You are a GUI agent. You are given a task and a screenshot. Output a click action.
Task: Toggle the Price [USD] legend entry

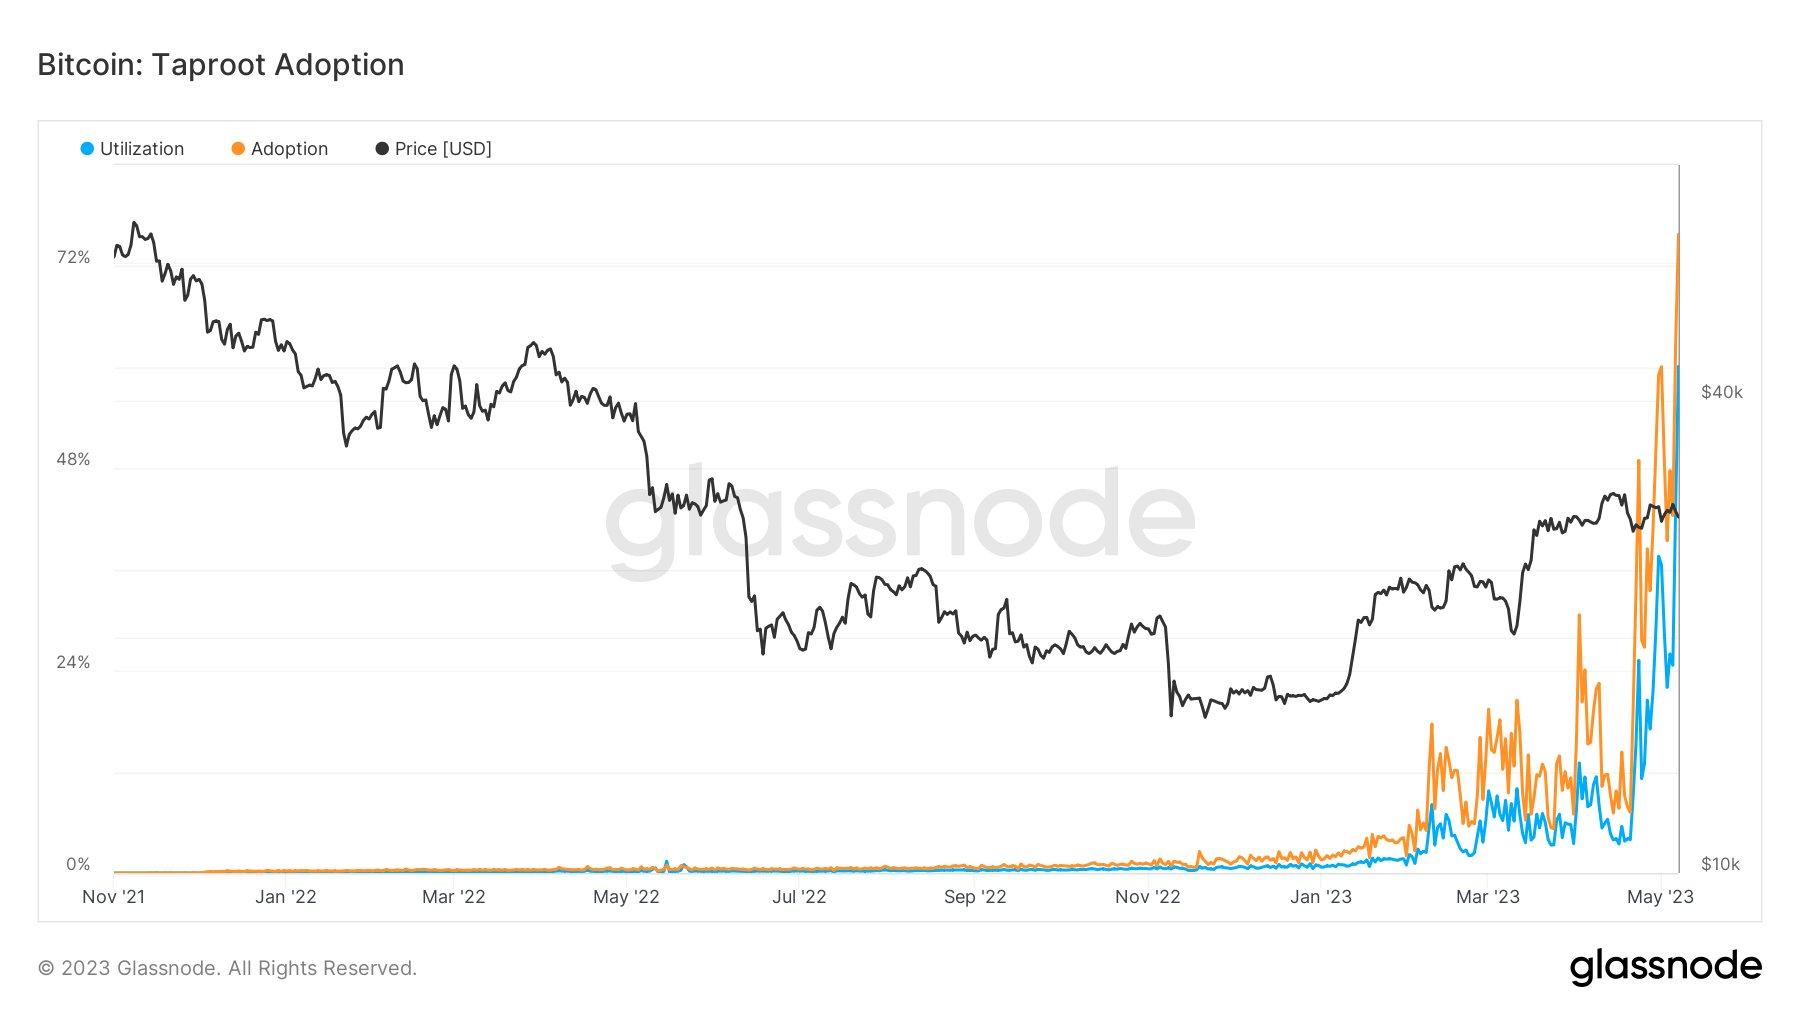pos(433,149)
